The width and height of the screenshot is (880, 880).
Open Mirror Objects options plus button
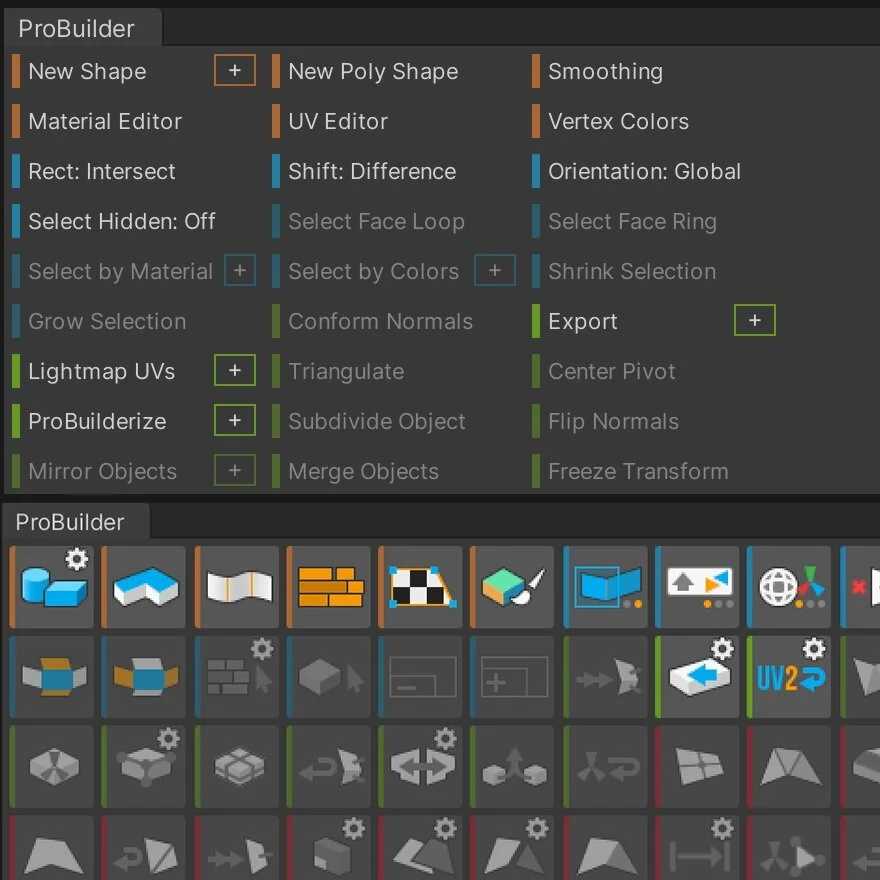[x=235, y=470]
